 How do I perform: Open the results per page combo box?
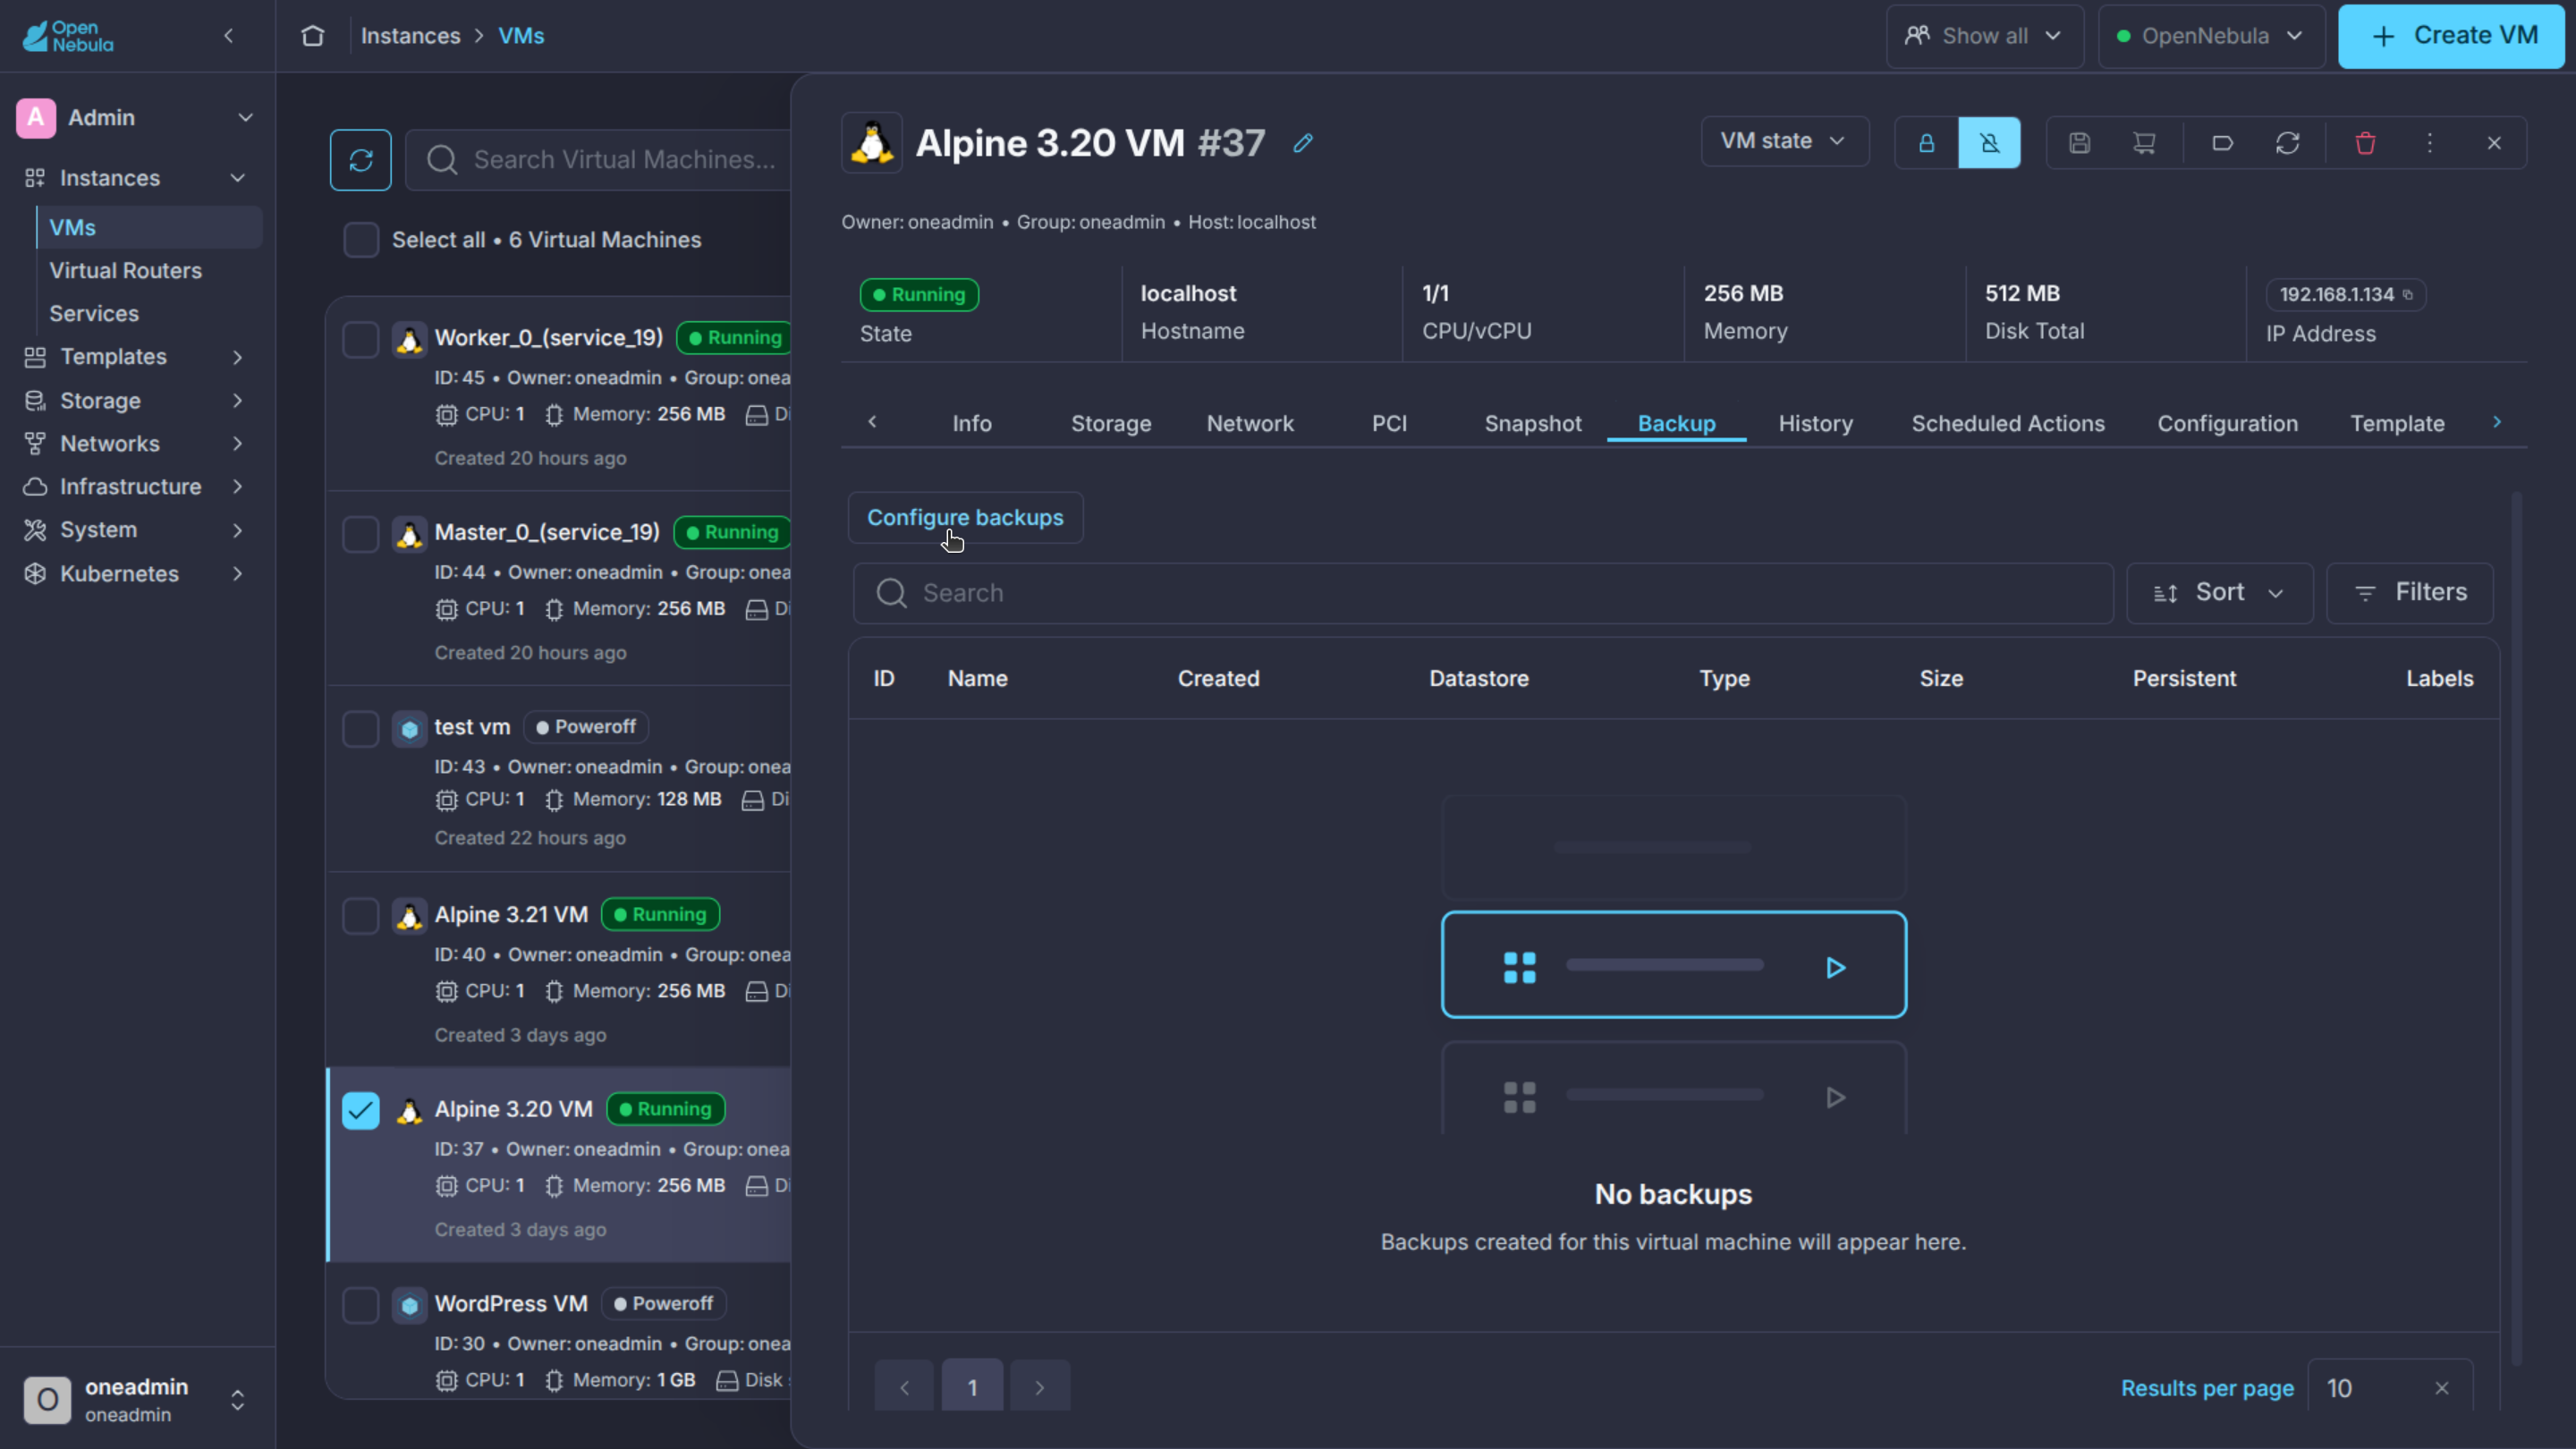click(x=2390, y=1388)
